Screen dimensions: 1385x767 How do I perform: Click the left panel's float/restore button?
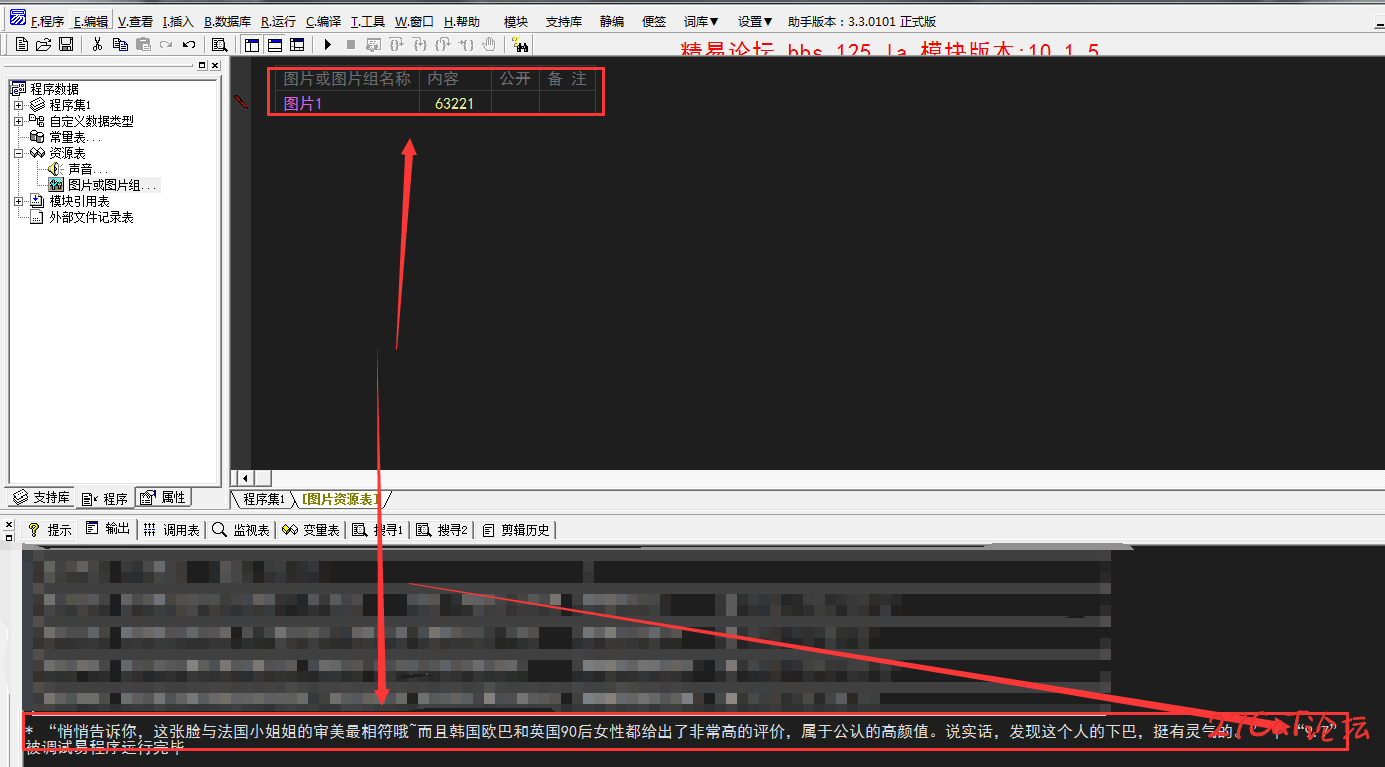pos(202,65)
